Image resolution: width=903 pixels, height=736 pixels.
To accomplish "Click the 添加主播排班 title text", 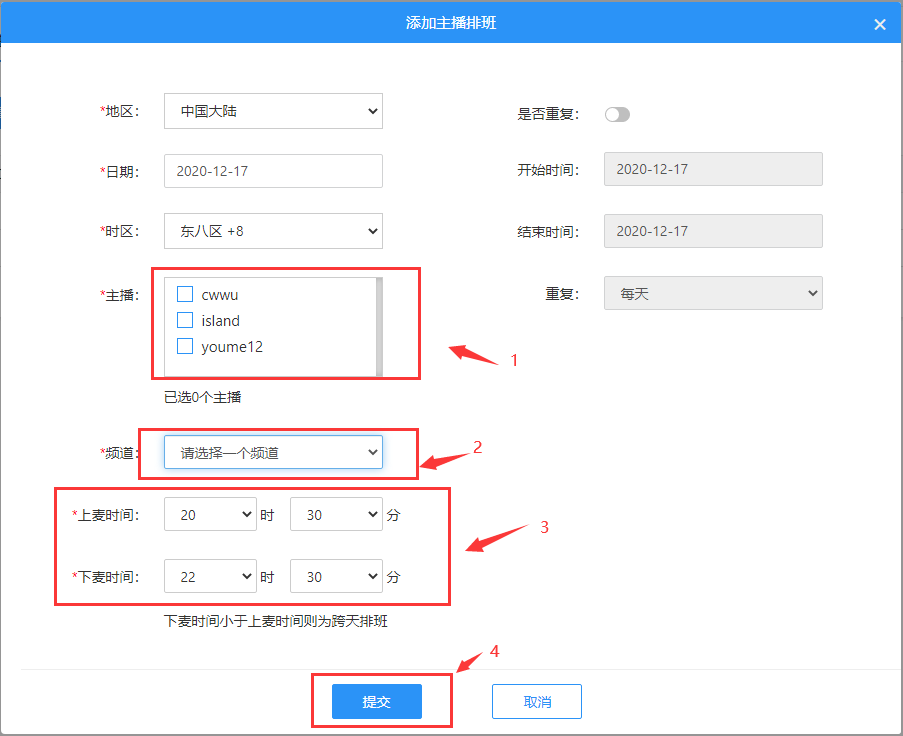I will point(451,23).
